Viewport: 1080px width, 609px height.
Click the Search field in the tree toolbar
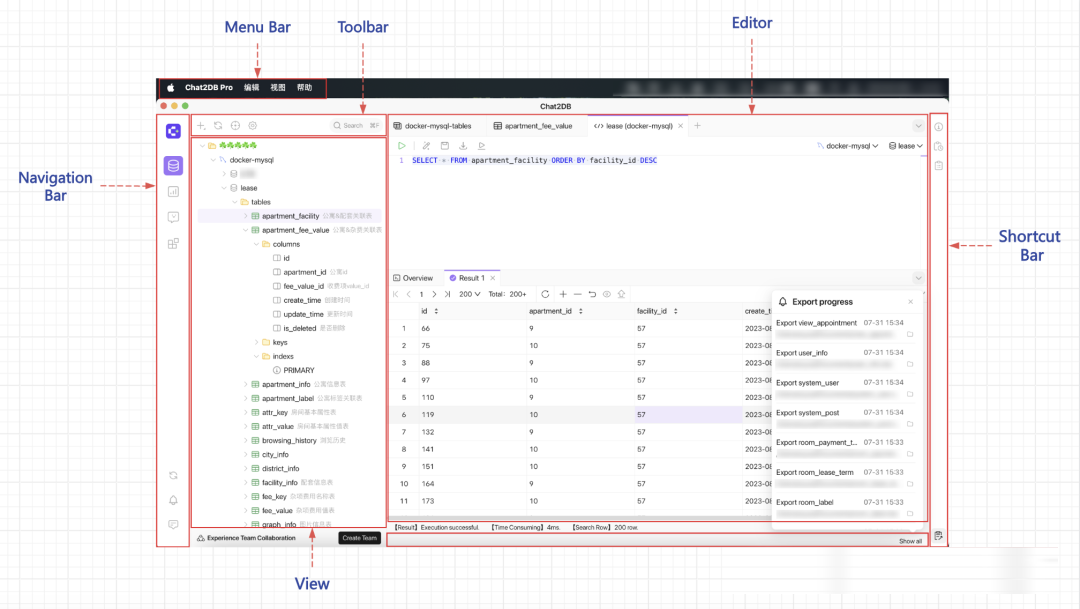pos(355,126)
